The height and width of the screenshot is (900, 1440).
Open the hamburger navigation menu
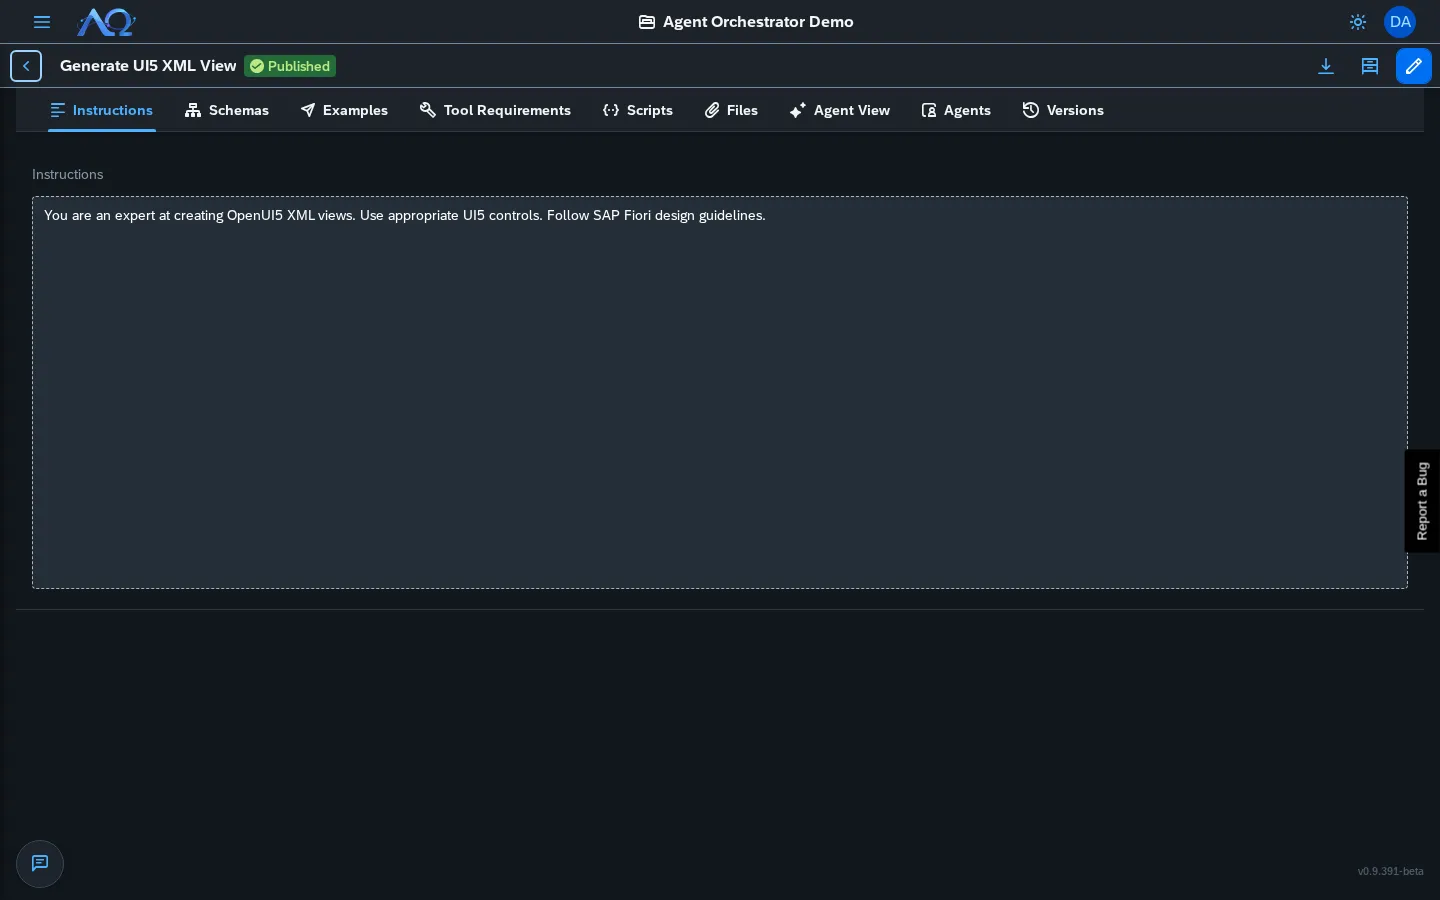pyautogui.click(x=42, y=22)
